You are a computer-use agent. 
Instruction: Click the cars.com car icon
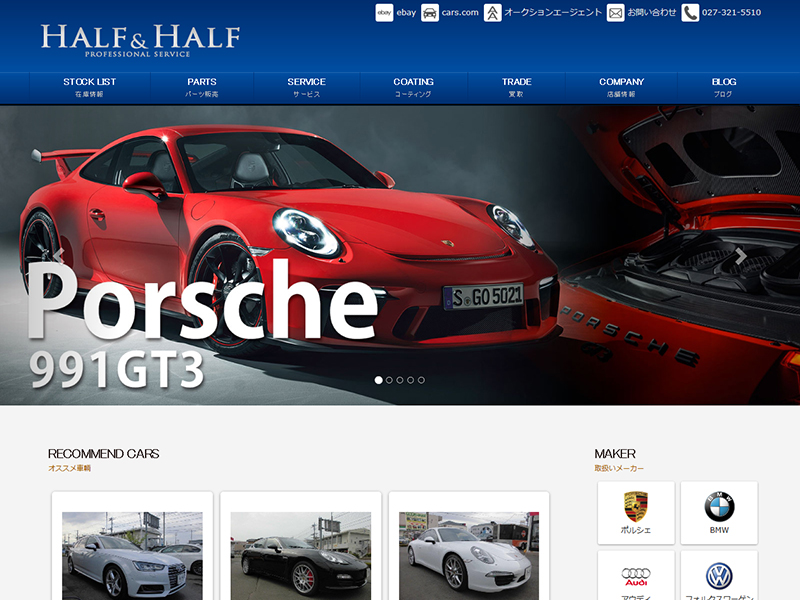(430, 13)
